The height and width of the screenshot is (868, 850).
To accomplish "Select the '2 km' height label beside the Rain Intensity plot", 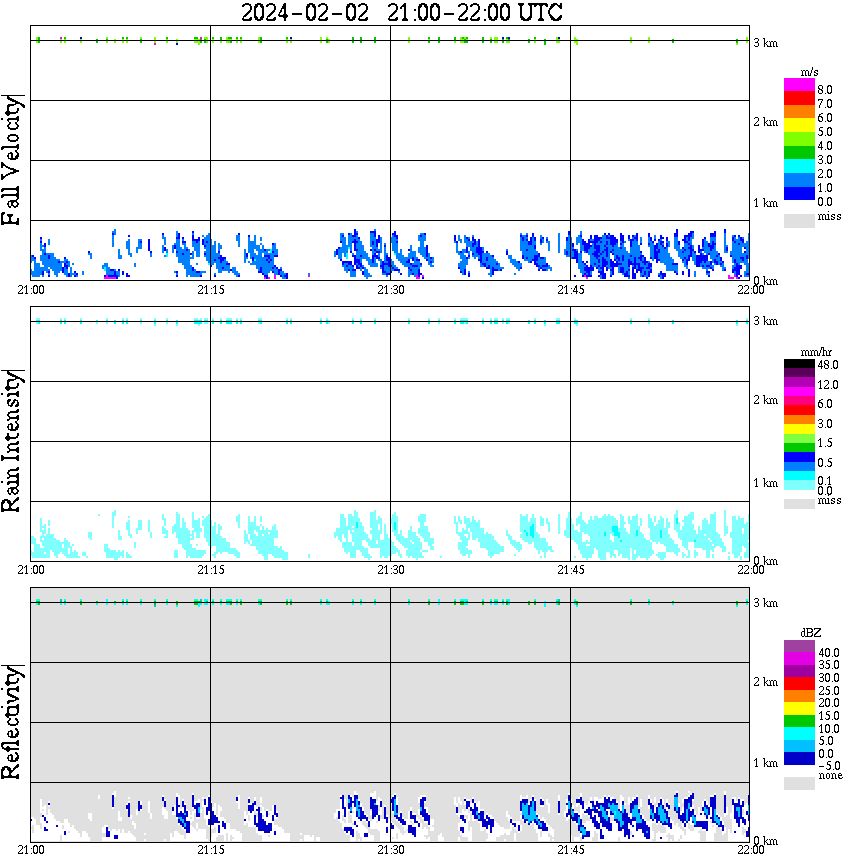I will click(x=766, y=400).
